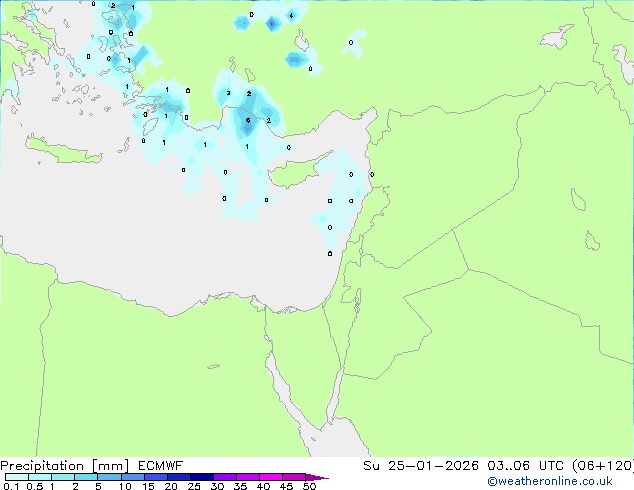Screen dimensions: 634x490
Task: Select the 2–5 mm legend color box
Action: (x=86, y=477)
